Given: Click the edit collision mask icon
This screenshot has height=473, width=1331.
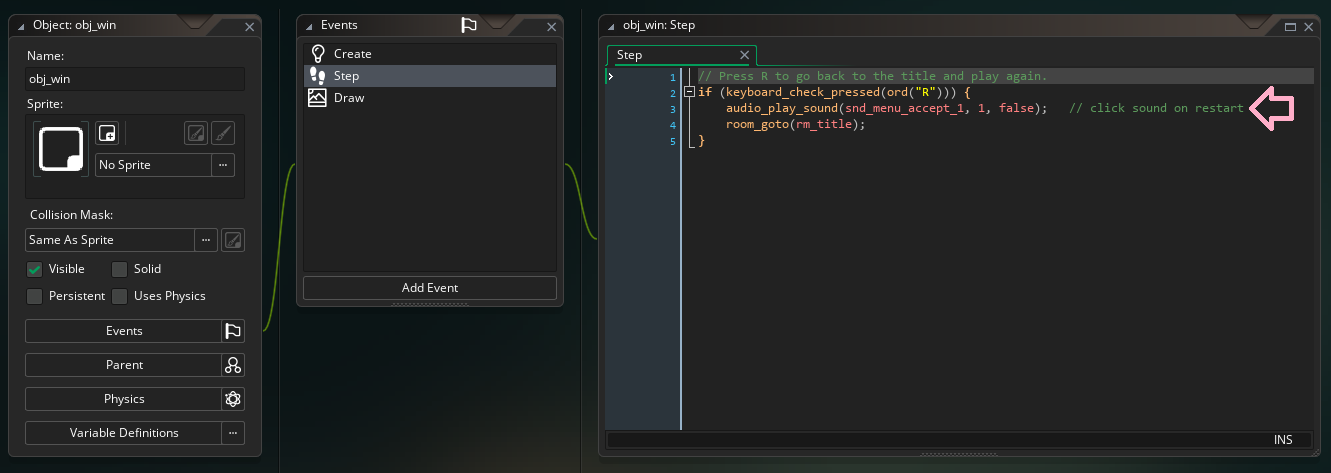Looking at the screenshot, I should tap(233, 240).
